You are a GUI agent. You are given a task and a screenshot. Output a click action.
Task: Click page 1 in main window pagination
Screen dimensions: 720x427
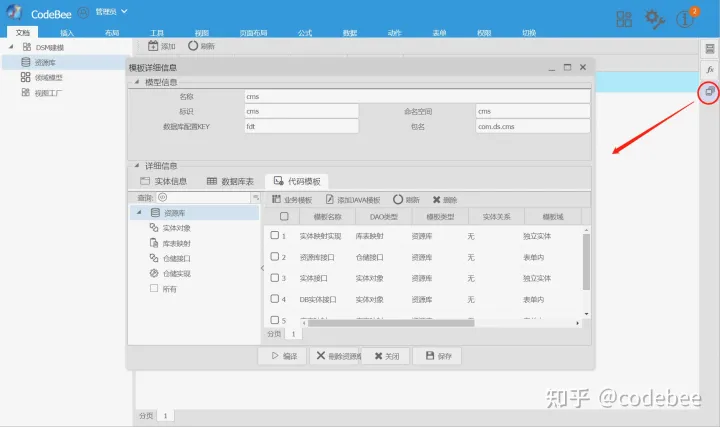point(165,416)
